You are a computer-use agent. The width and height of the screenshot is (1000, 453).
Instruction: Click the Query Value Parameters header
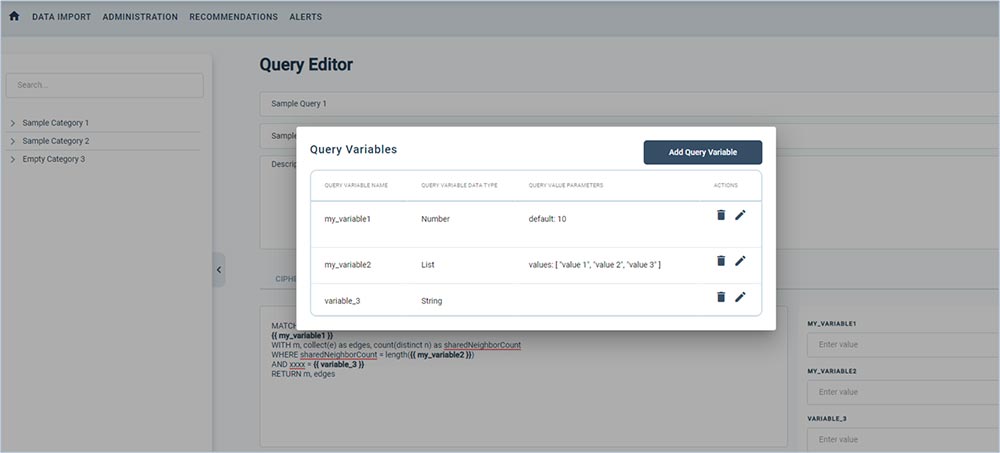pyautogui.click(x=566, y=186)
